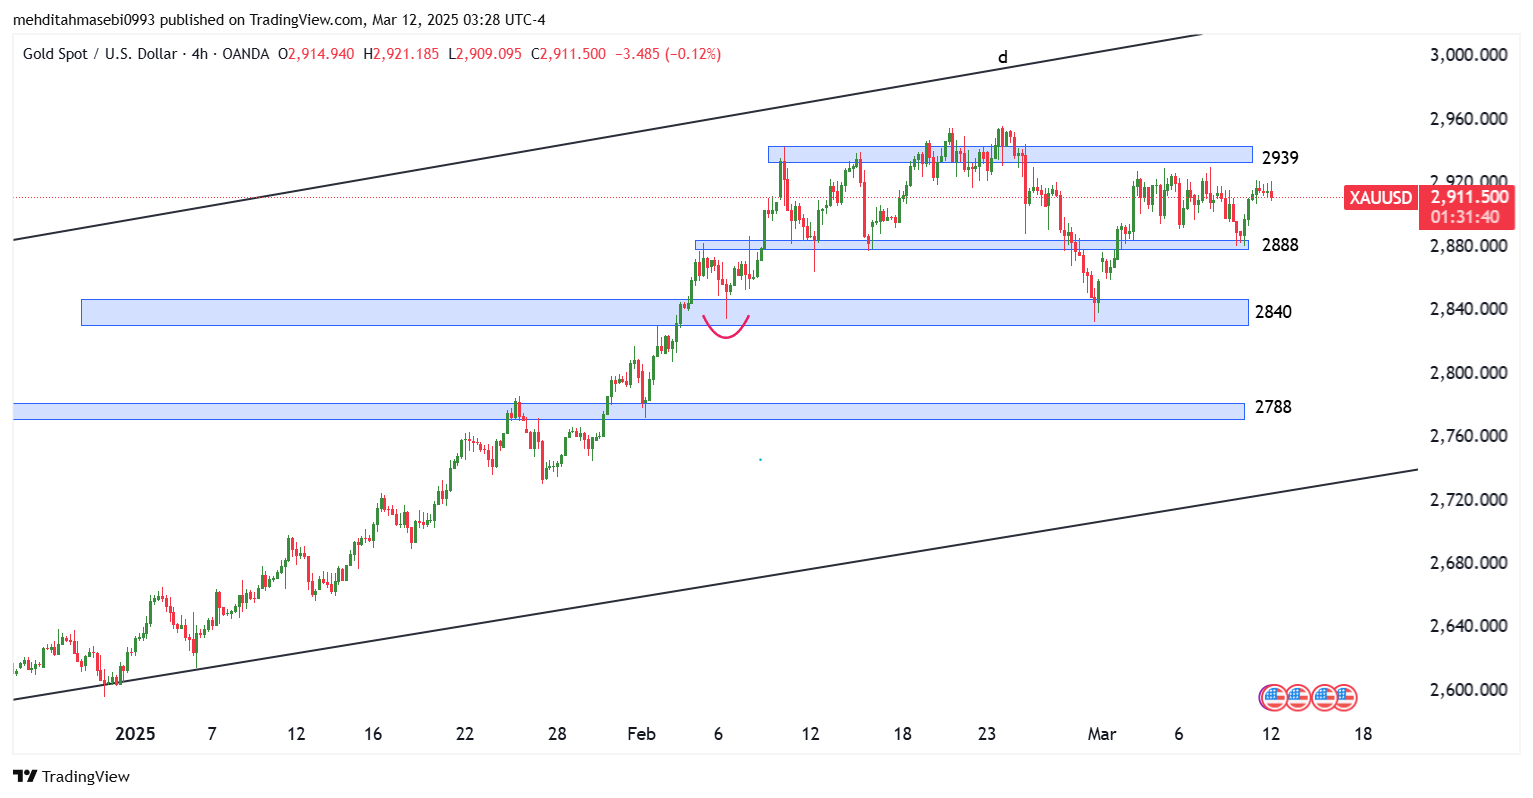
Task: Click the Feb date label on time axis
Action: (641, 734)
